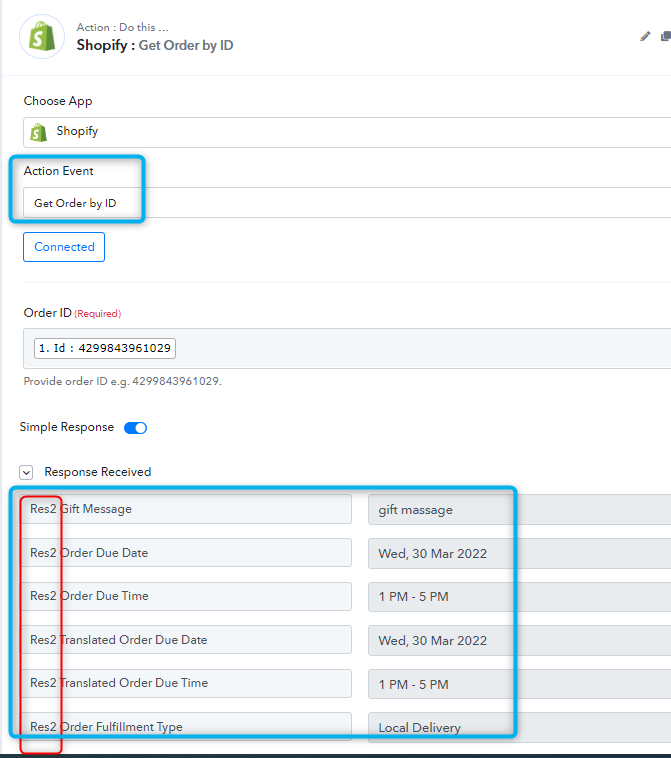This screenshot has width=671, height=758.
Task: Click the 'Choose App' label
Action: coord(58,101)
